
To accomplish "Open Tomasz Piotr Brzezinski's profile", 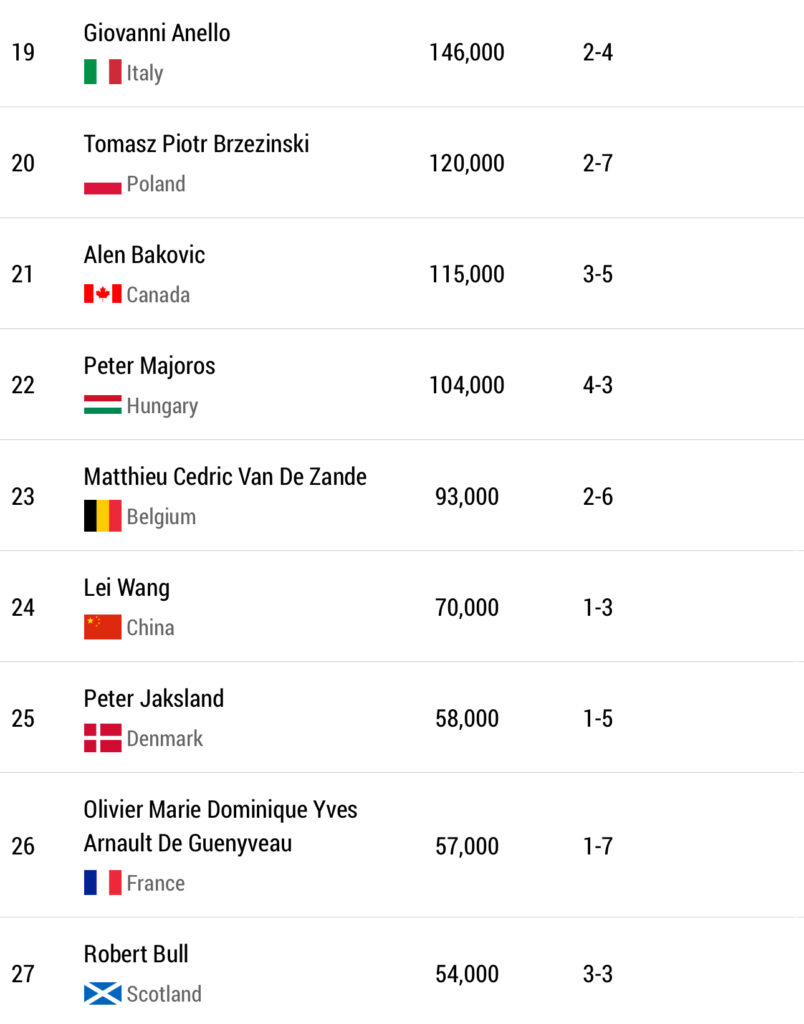I will coord(196,144).
